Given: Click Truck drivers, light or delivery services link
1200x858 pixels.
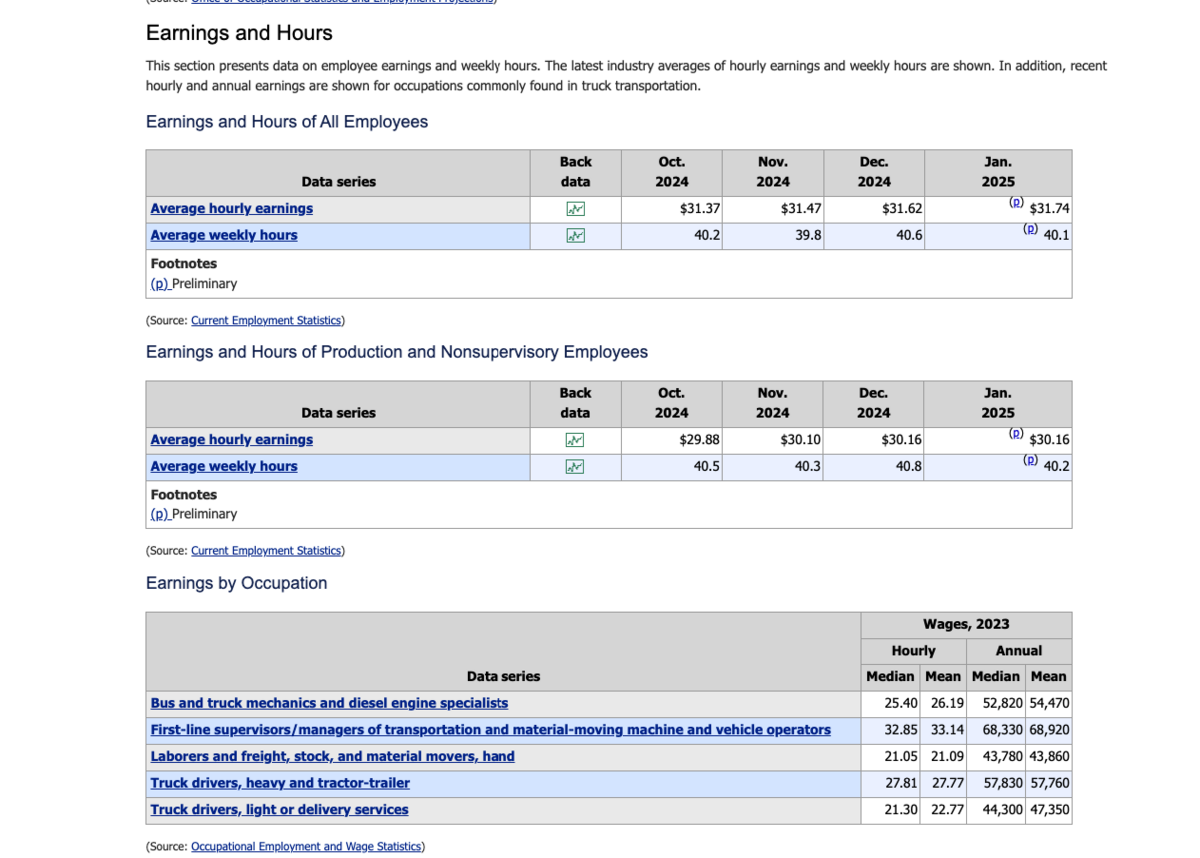Looking at the screenshot, I should click(279, 810).
